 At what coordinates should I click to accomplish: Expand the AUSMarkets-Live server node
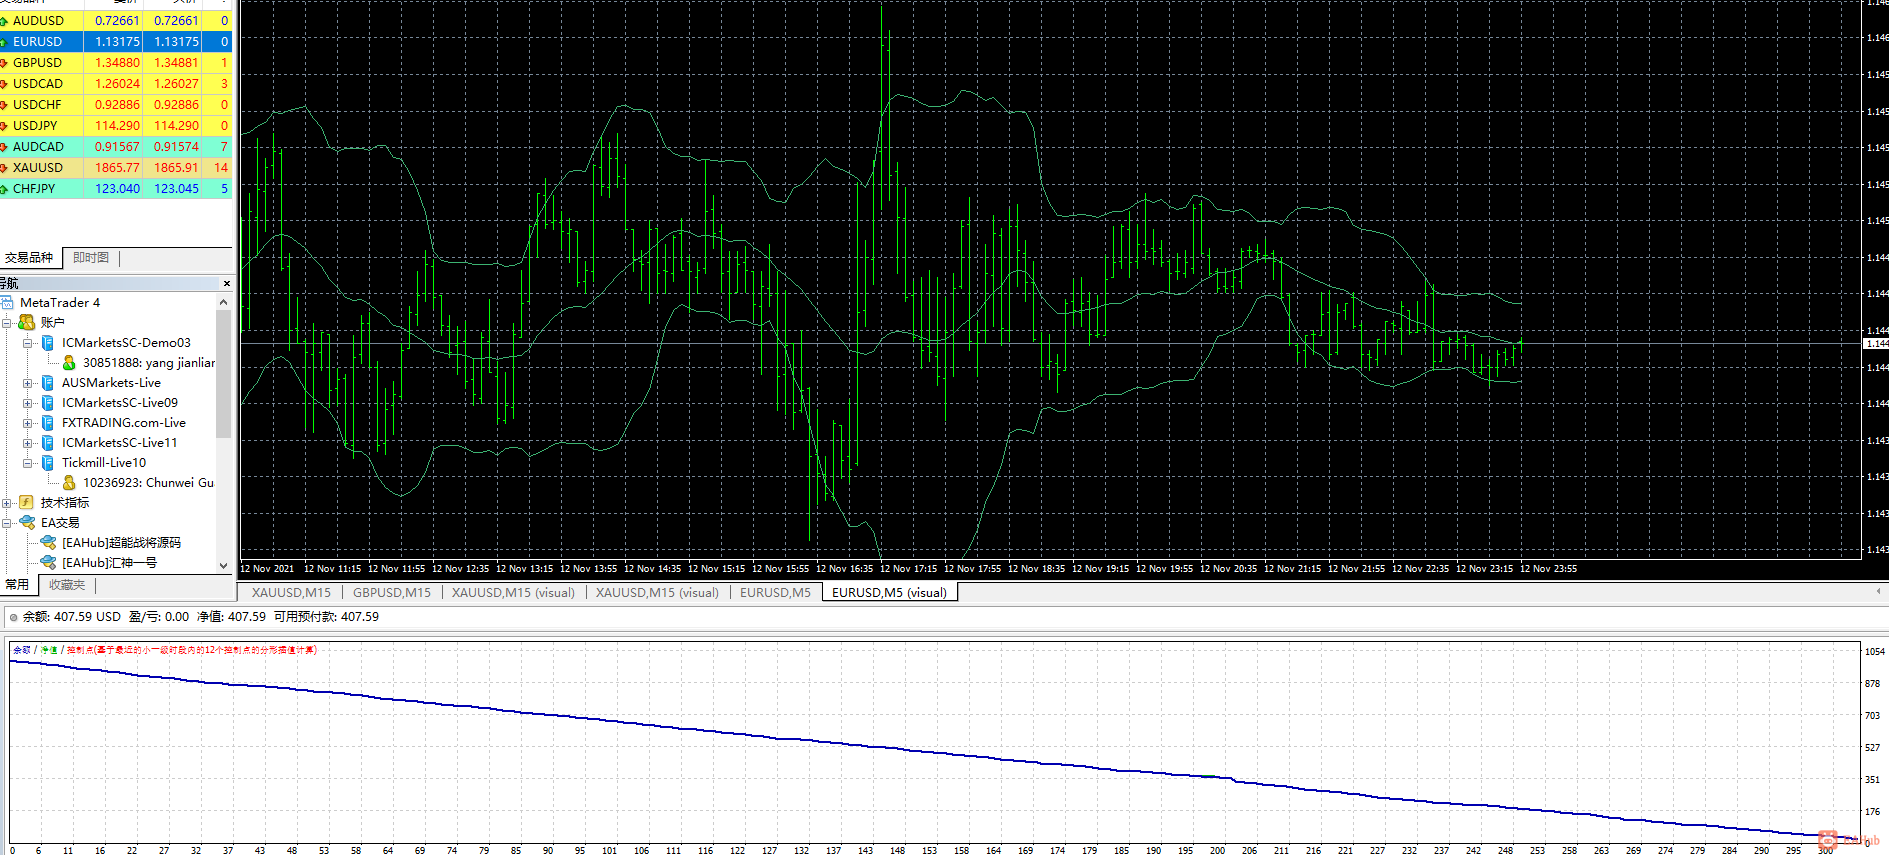click(28, 383)
